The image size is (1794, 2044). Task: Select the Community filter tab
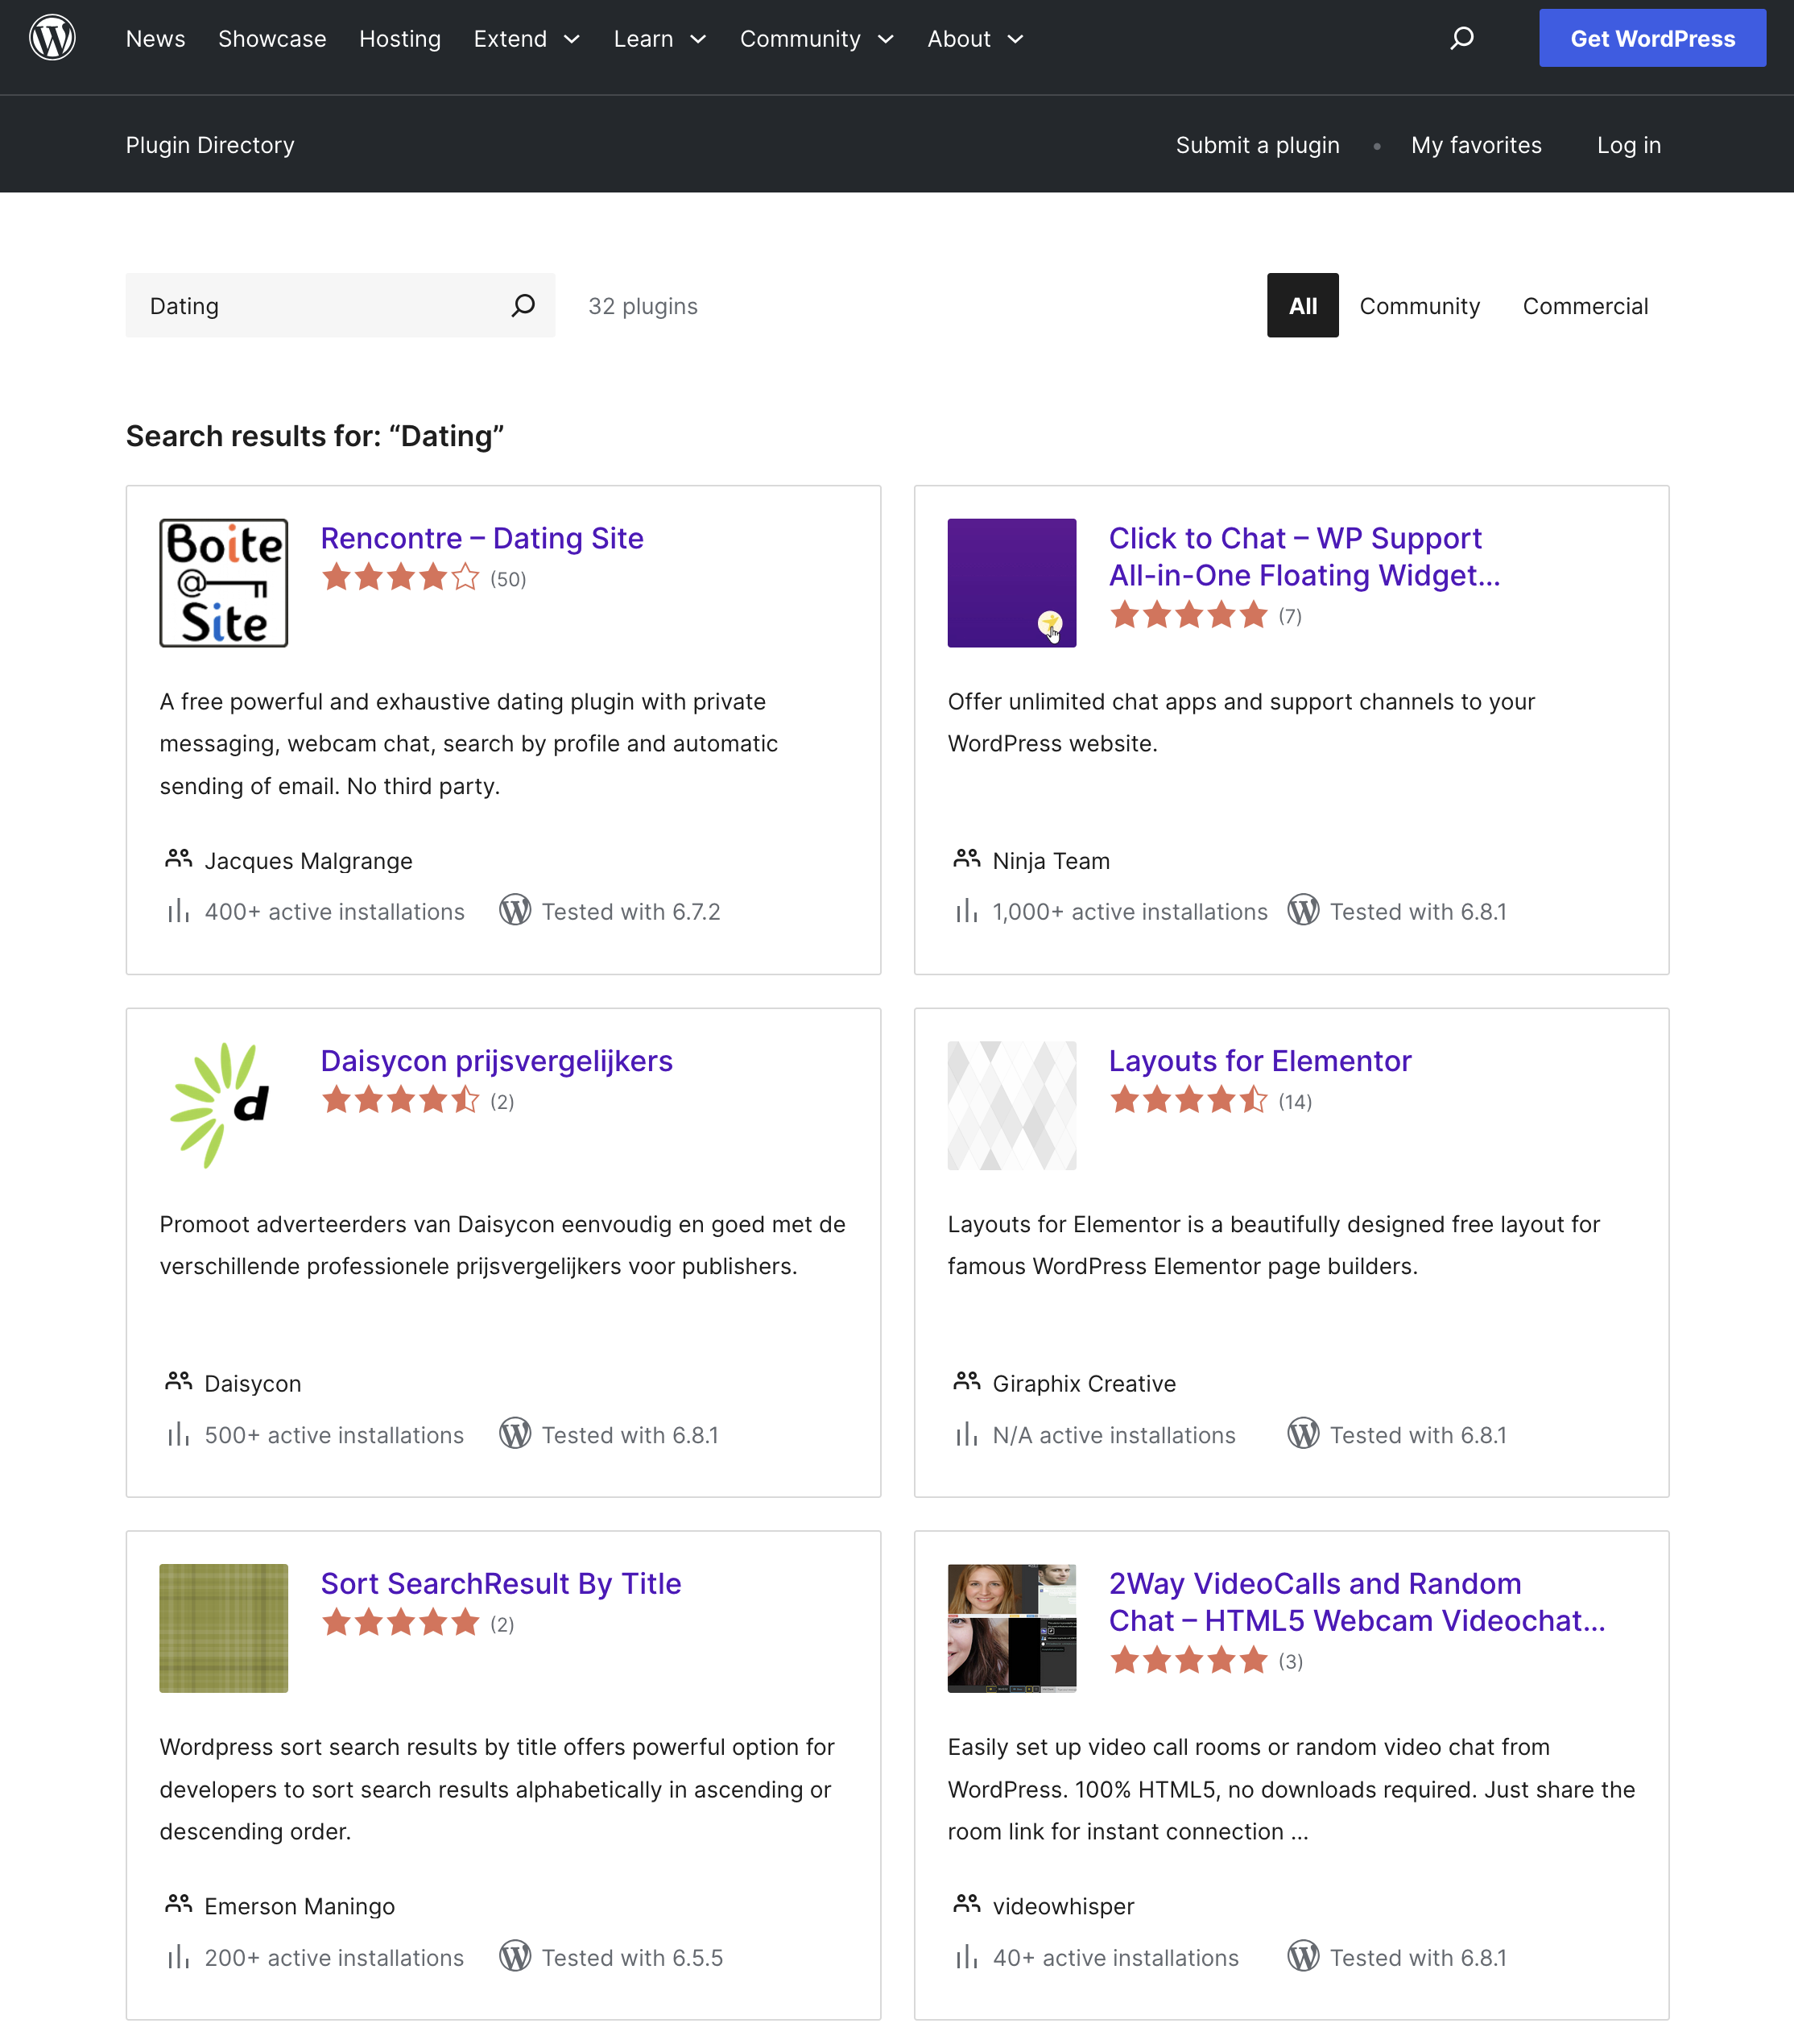pyautogui.click(x=1419, y=306)
